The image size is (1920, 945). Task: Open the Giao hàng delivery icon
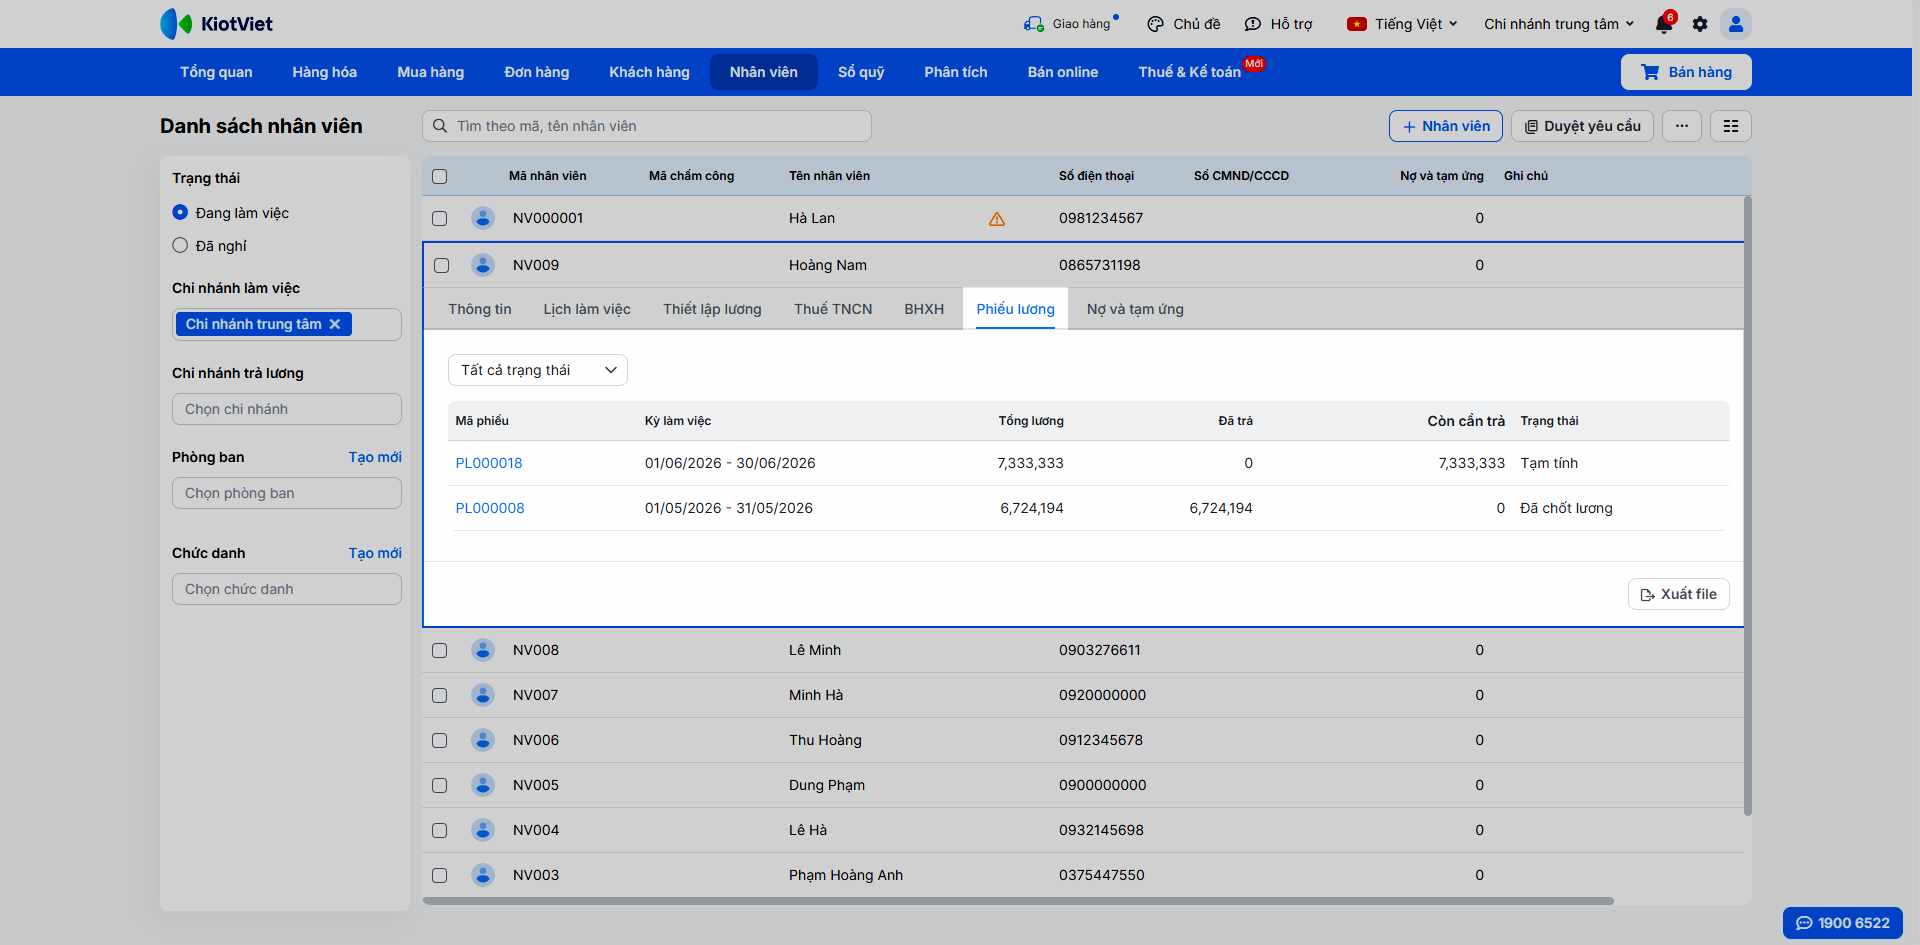(x=1034, y=24)
